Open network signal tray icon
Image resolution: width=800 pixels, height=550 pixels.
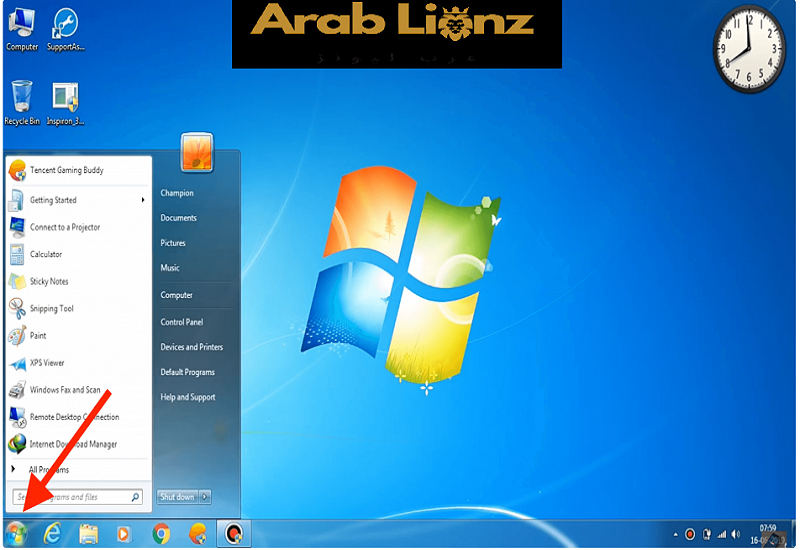pos(722,534)
